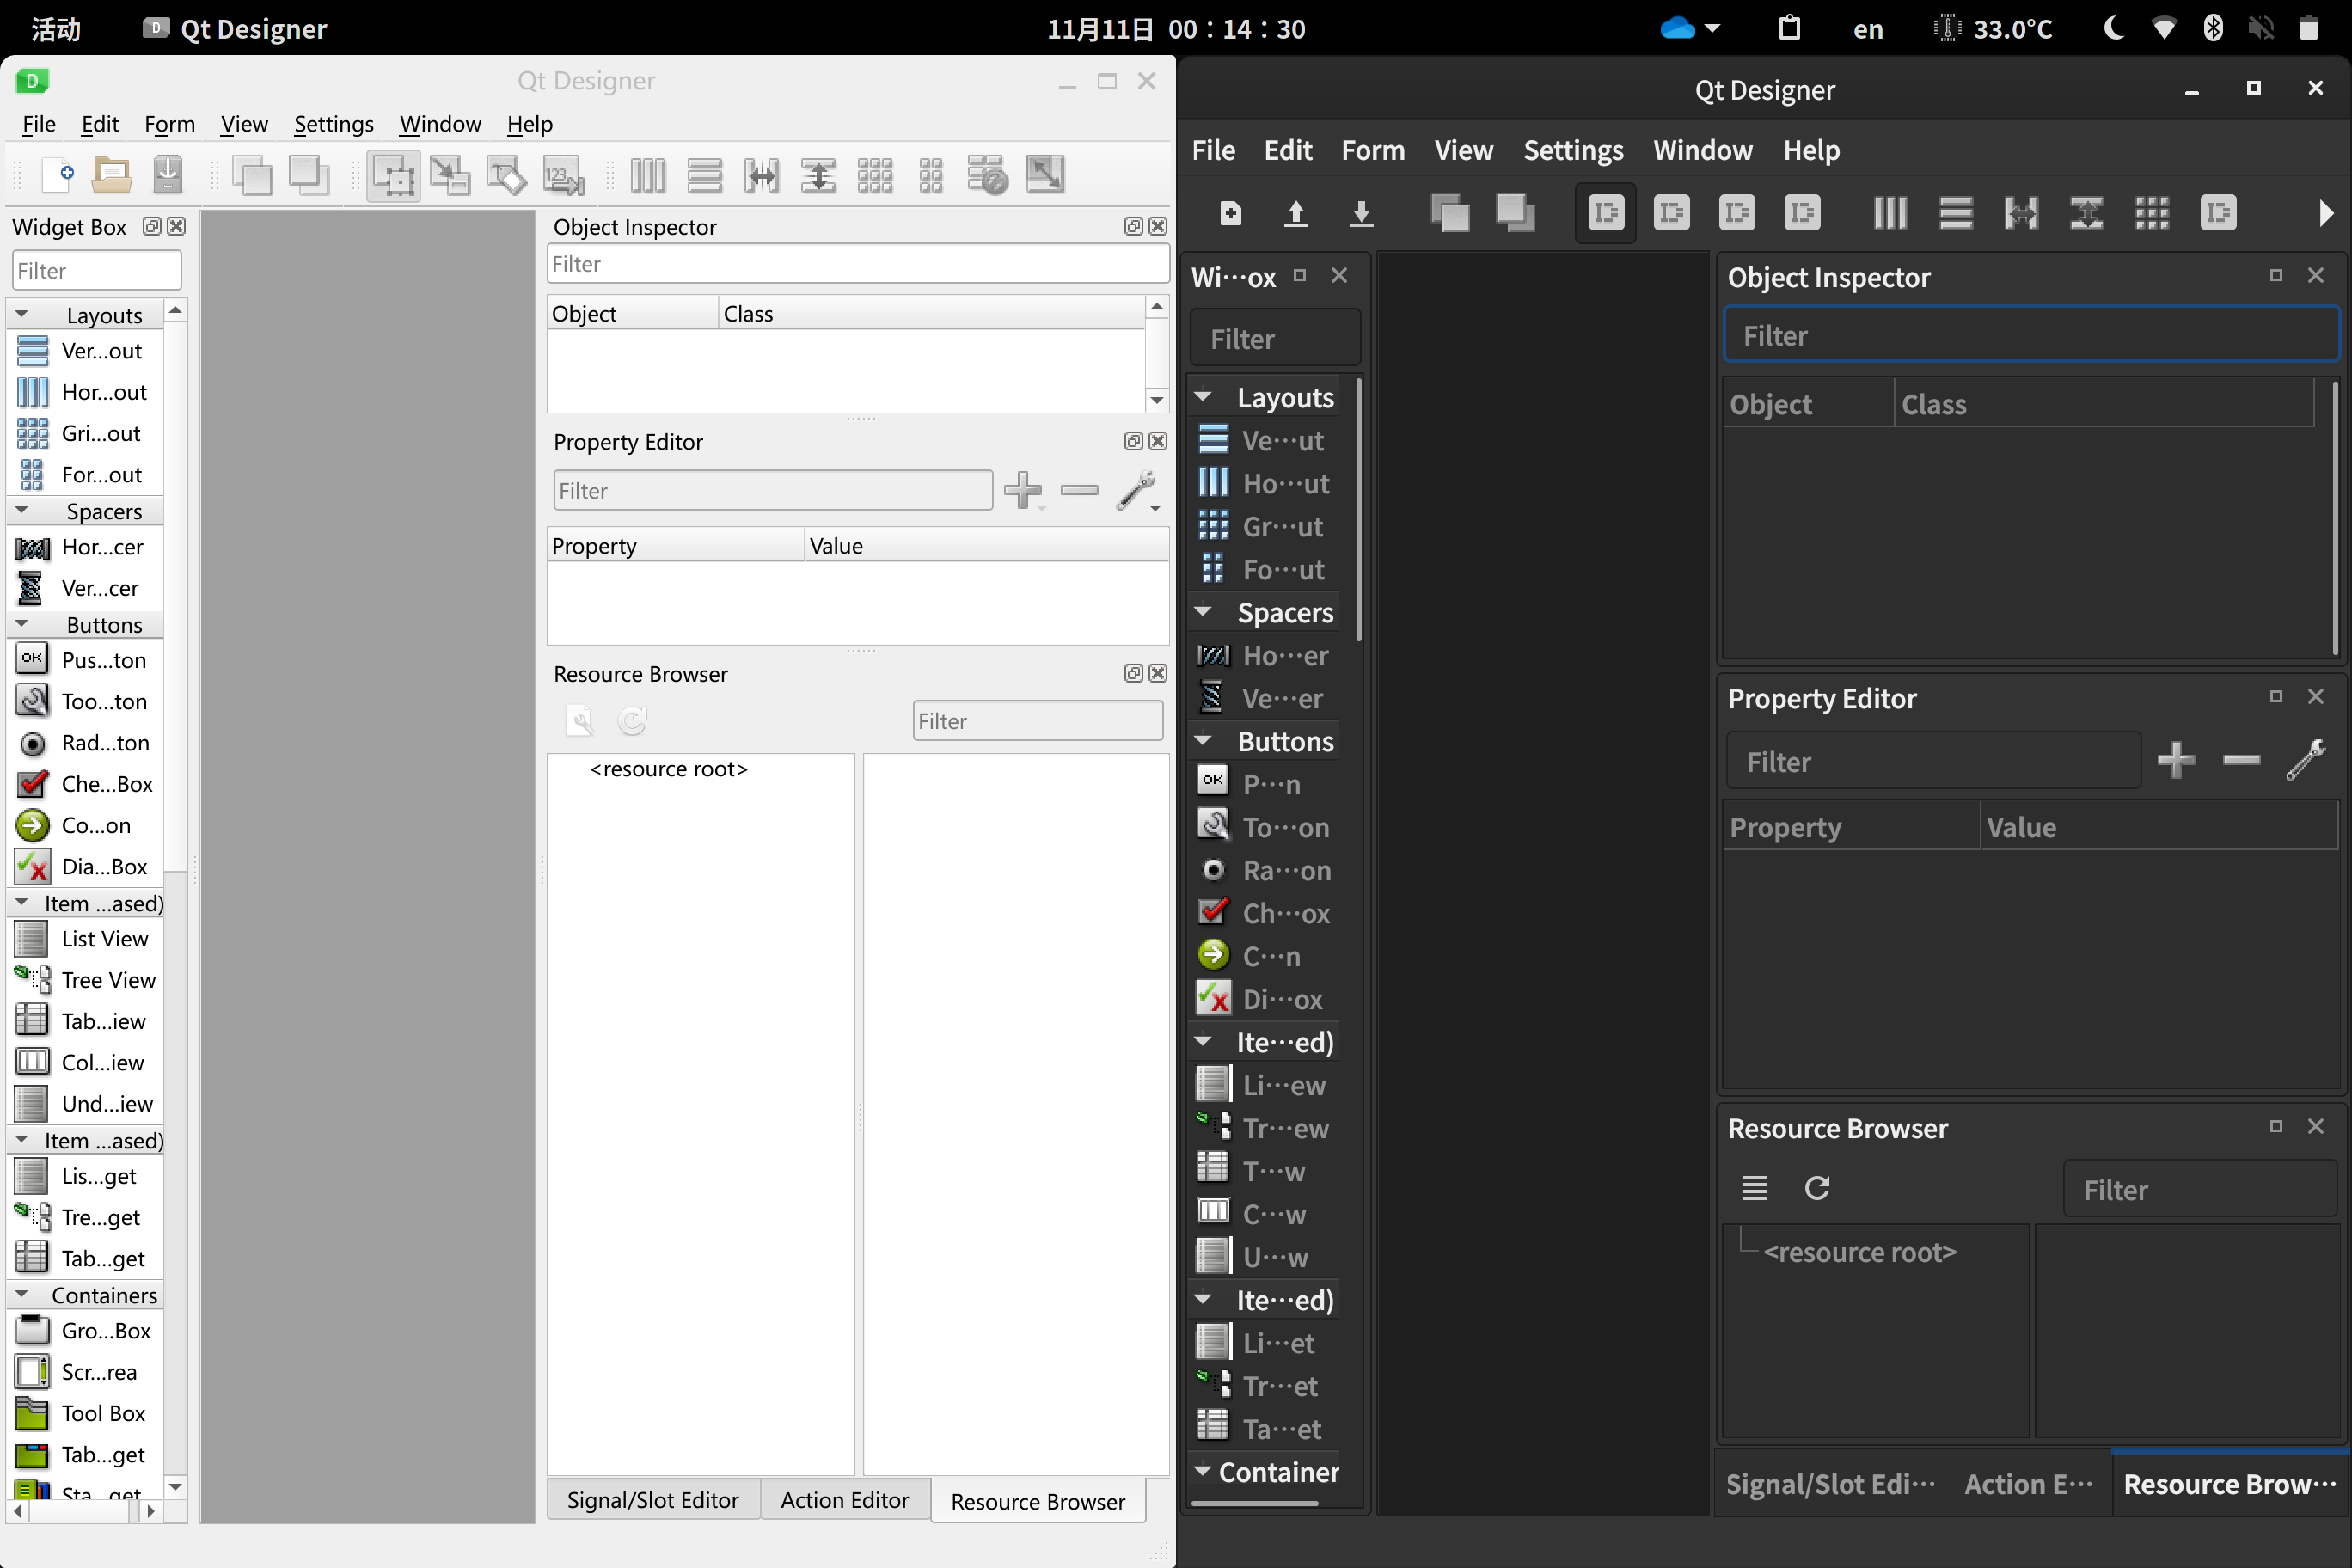Click minus icon in light Property Editor
The height and width of the screenshot is (1568, 2352).
point(1079,490)
